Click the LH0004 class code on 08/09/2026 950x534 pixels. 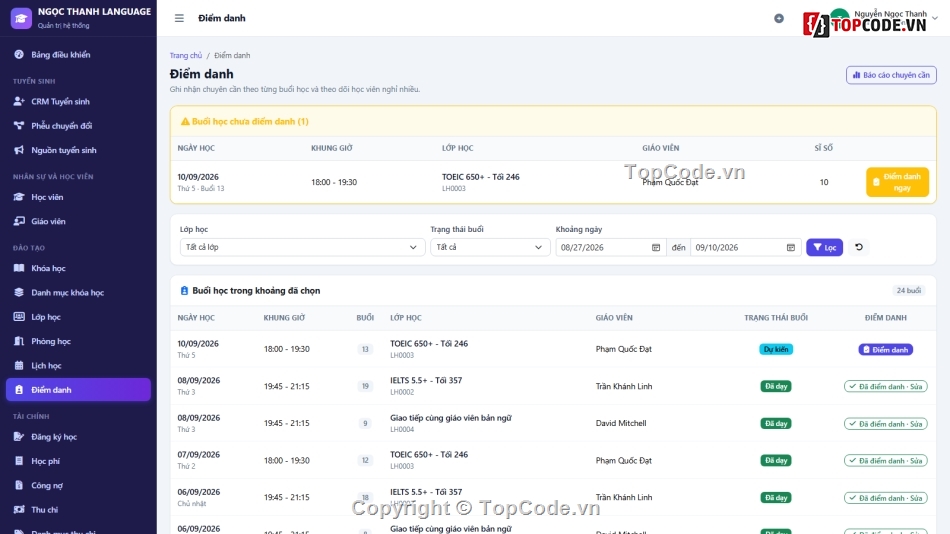pos(402,429)
